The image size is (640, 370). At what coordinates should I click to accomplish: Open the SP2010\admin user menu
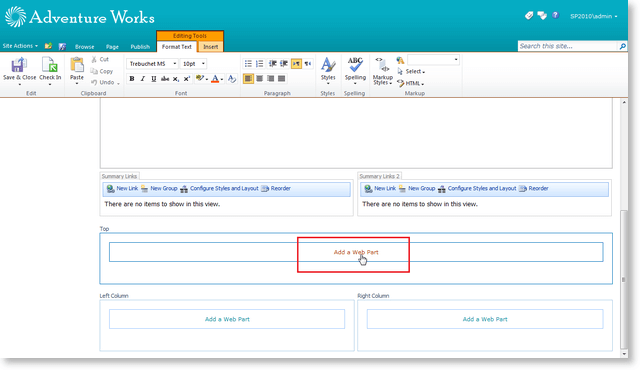(594, 16)
